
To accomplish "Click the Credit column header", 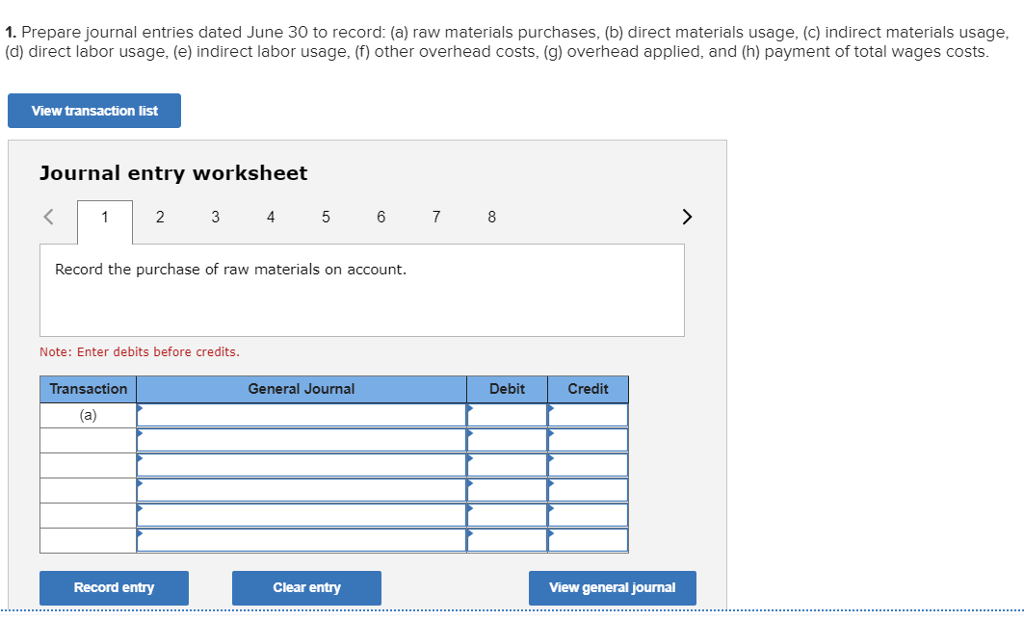I will pos(588,389).
